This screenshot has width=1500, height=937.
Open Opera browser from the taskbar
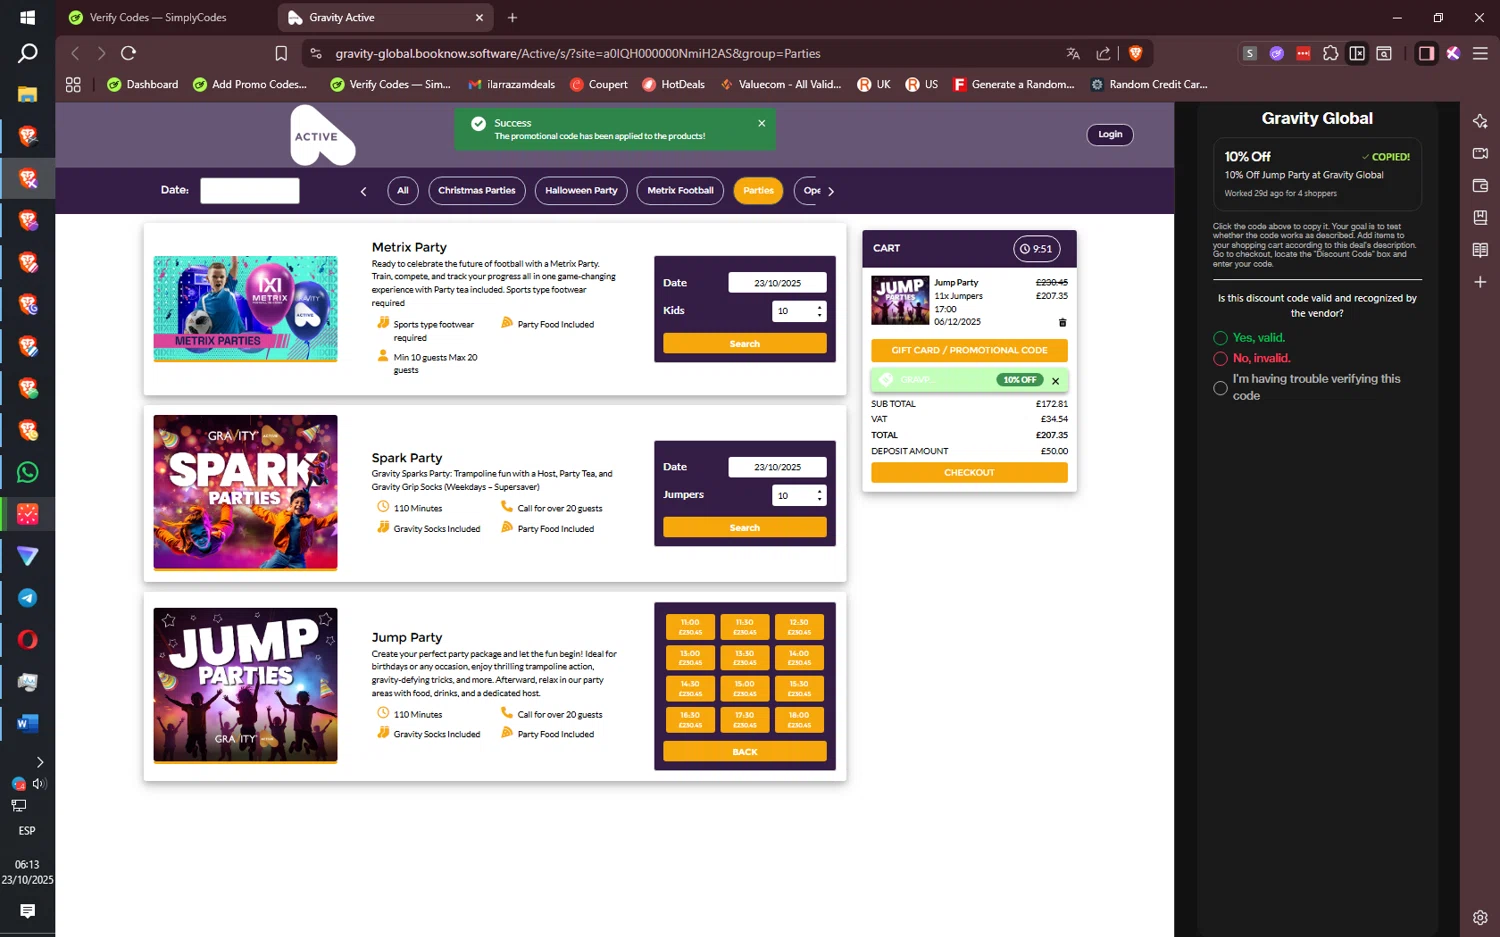pyautogui.click(x=28, y=640)
